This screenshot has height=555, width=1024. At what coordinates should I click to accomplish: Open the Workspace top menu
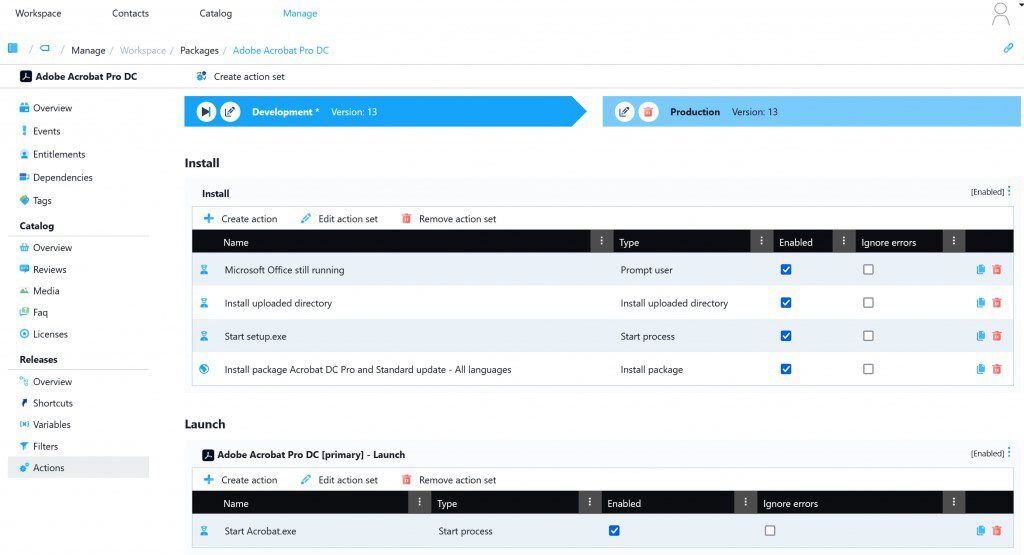pos(38,13)
